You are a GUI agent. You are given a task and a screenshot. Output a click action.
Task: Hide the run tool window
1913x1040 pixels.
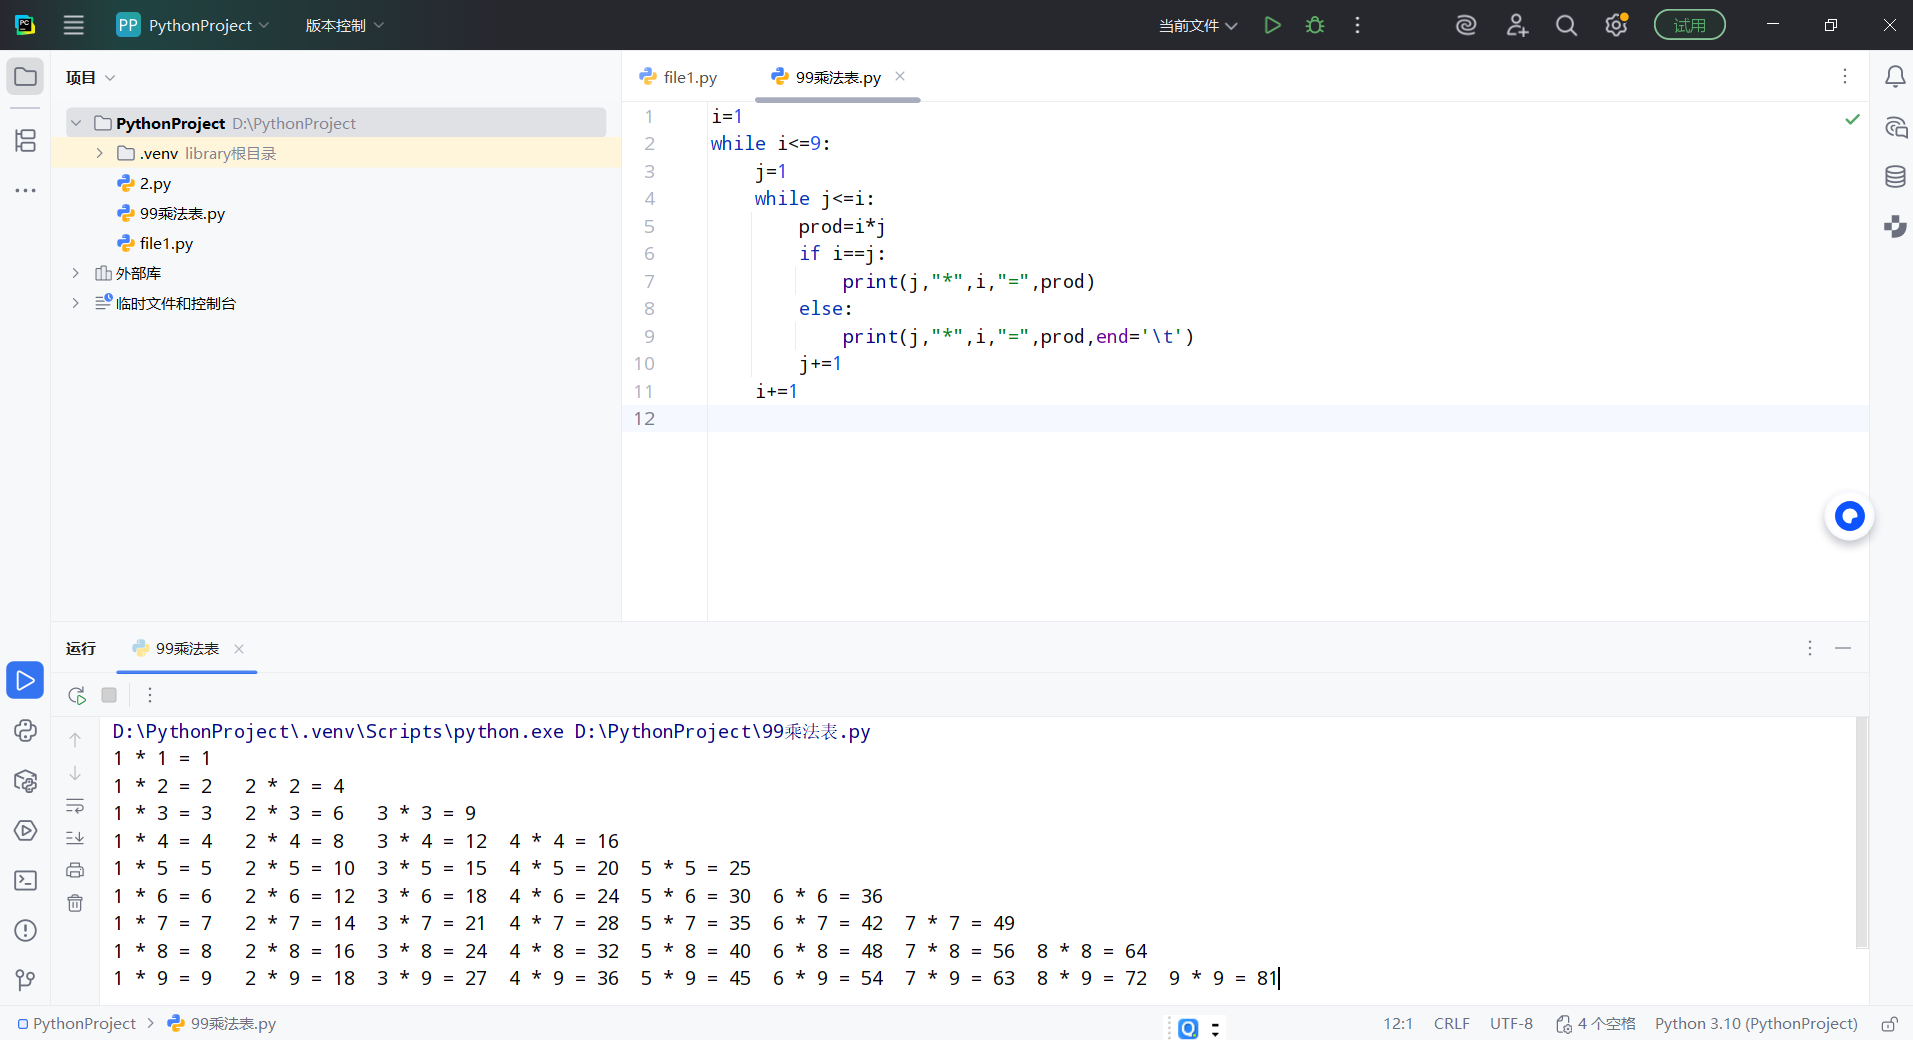[x=1843, y=648]
